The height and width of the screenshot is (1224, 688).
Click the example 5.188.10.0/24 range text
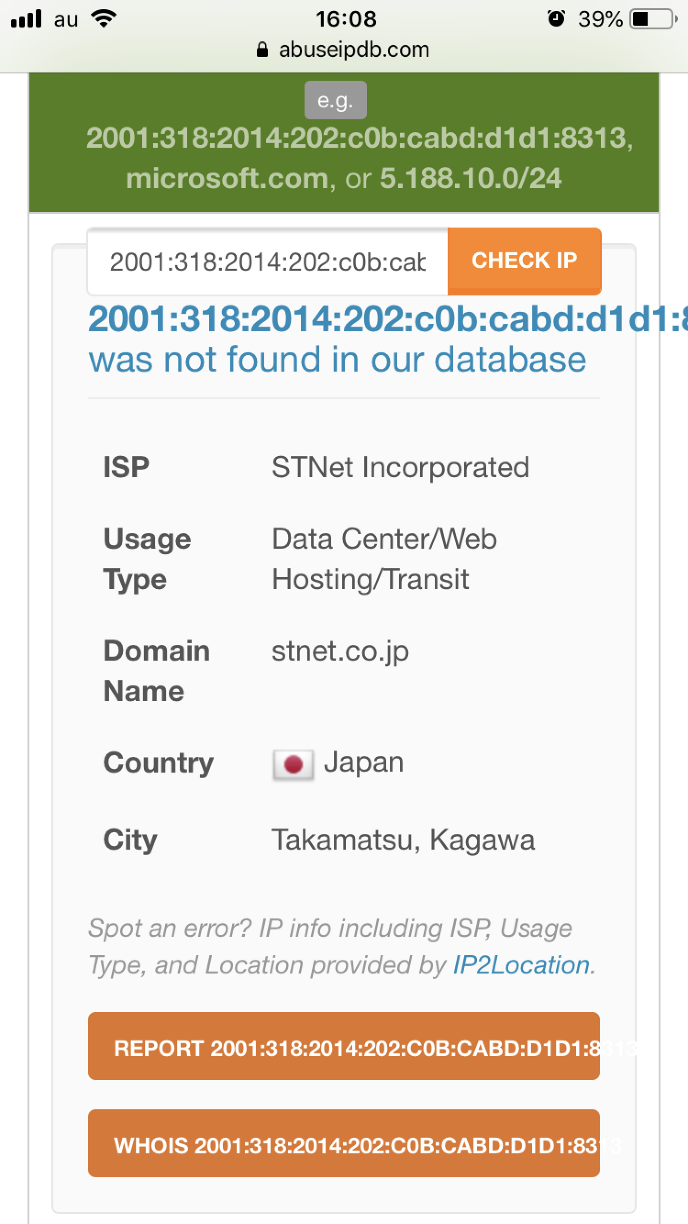(470, 178)
